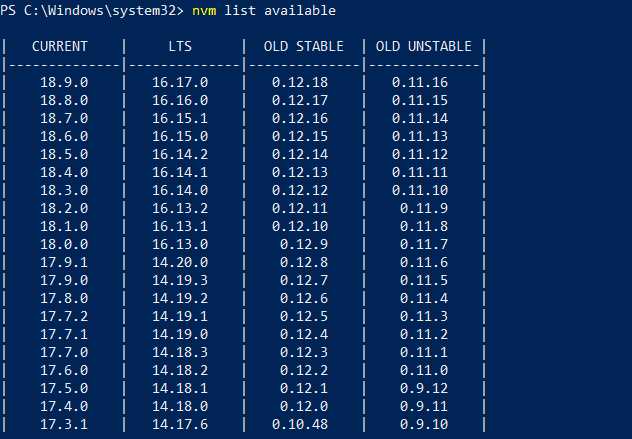
Task: Select old unstable version 0.11.5
Action: coord(424,280)
